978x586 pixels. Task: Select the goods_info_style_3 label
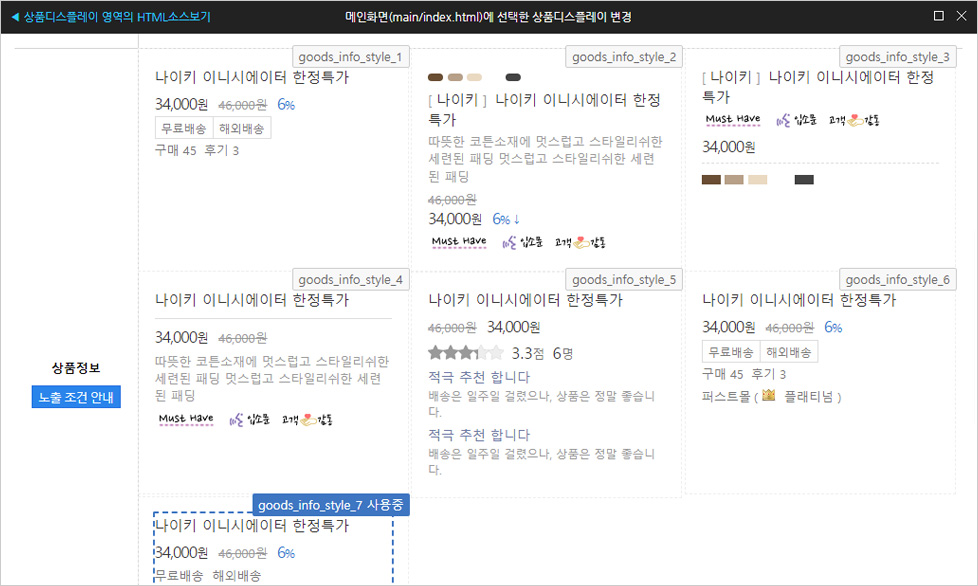[898, 57]
